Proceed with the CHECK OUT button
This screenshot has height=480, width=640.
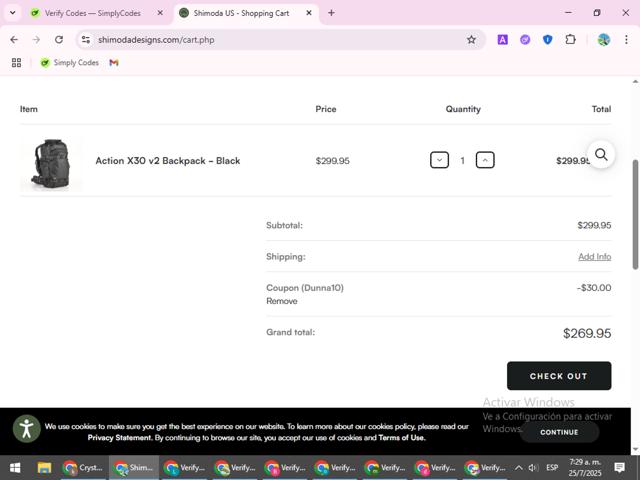tap(559, 376)
